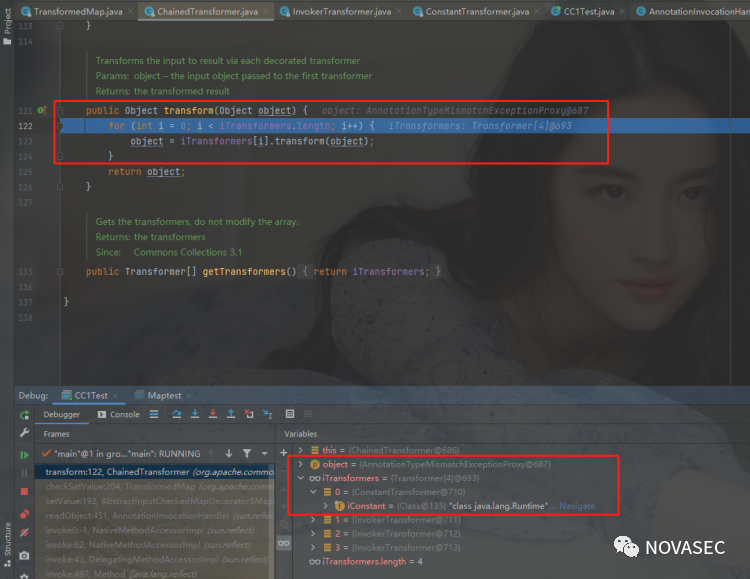Expand the 'this' variable node
This screenshot has width=750, height=579.
tap(300, 450)
